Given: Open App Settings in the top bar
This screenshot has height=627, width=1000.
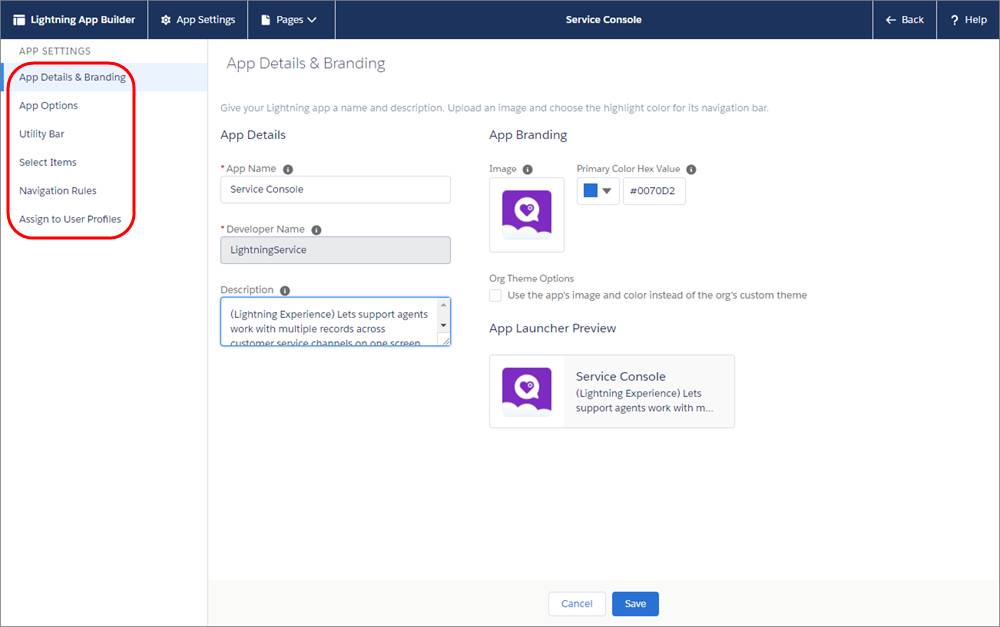Looking at the screenshot, I should tap(198, 20).
